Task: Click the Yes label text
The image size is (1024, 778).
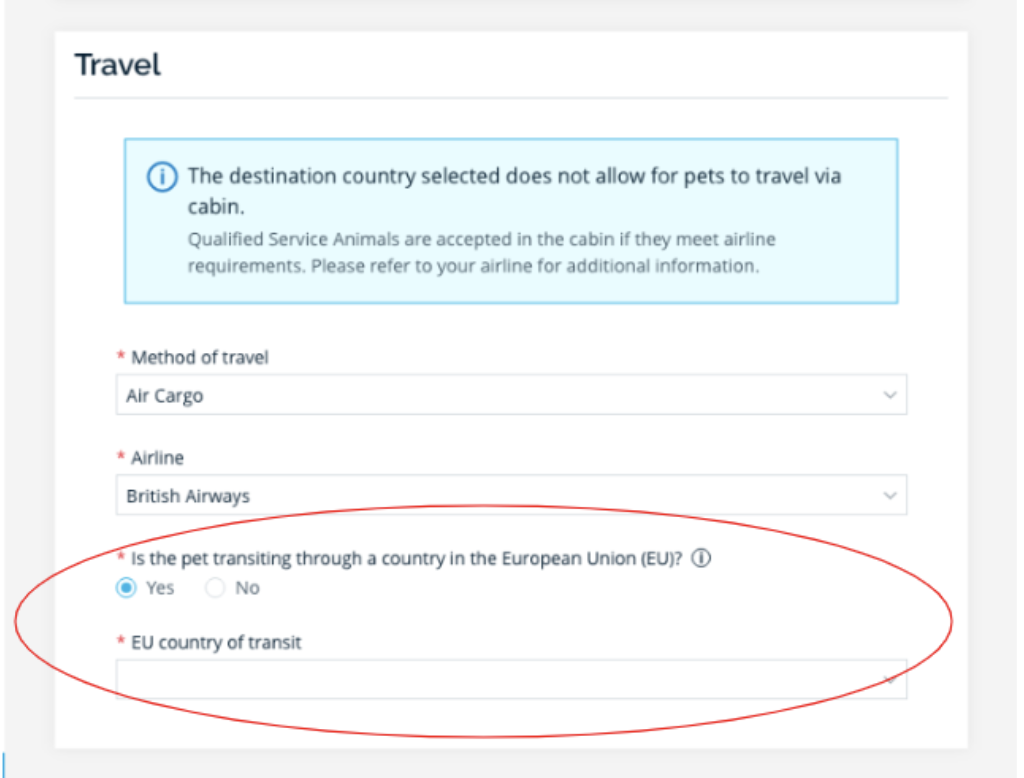Action: [x=160, y=588]
